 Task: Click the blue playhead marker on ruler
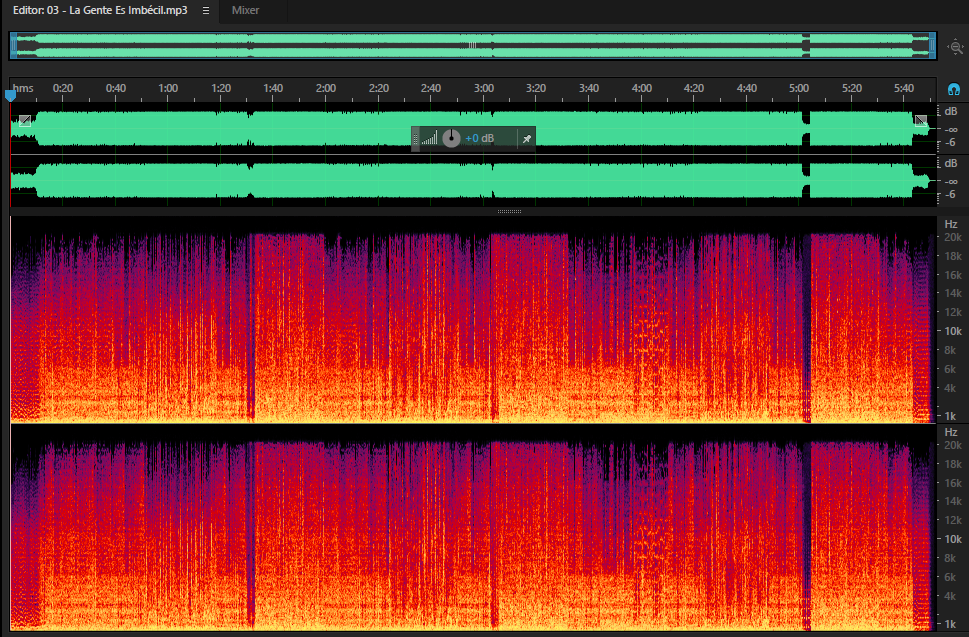tap(11, 95)
